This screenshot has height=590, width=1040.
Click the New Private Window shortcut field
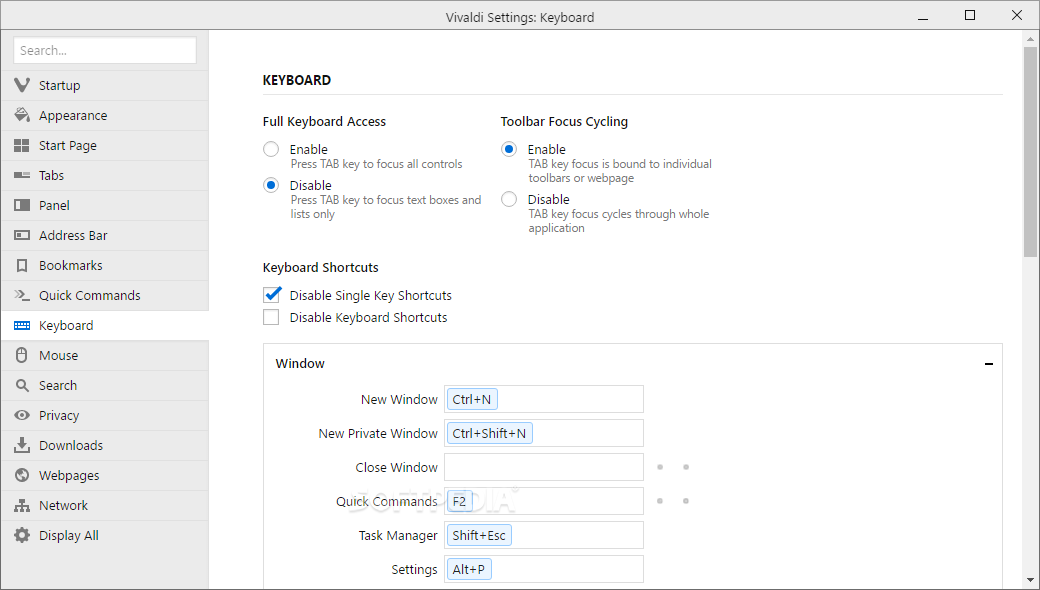[x=544, y=433]
